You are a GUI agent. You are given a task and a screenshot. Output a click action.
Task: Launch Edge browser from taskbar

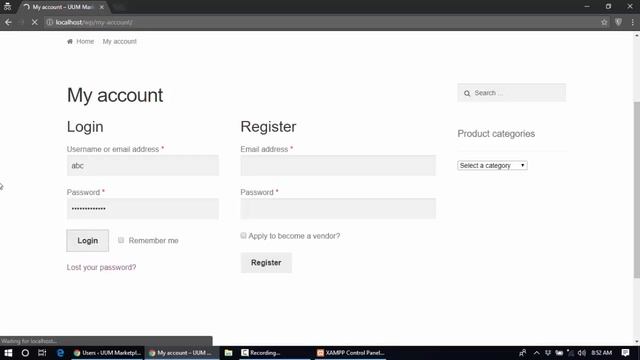[x=60, y=353]
